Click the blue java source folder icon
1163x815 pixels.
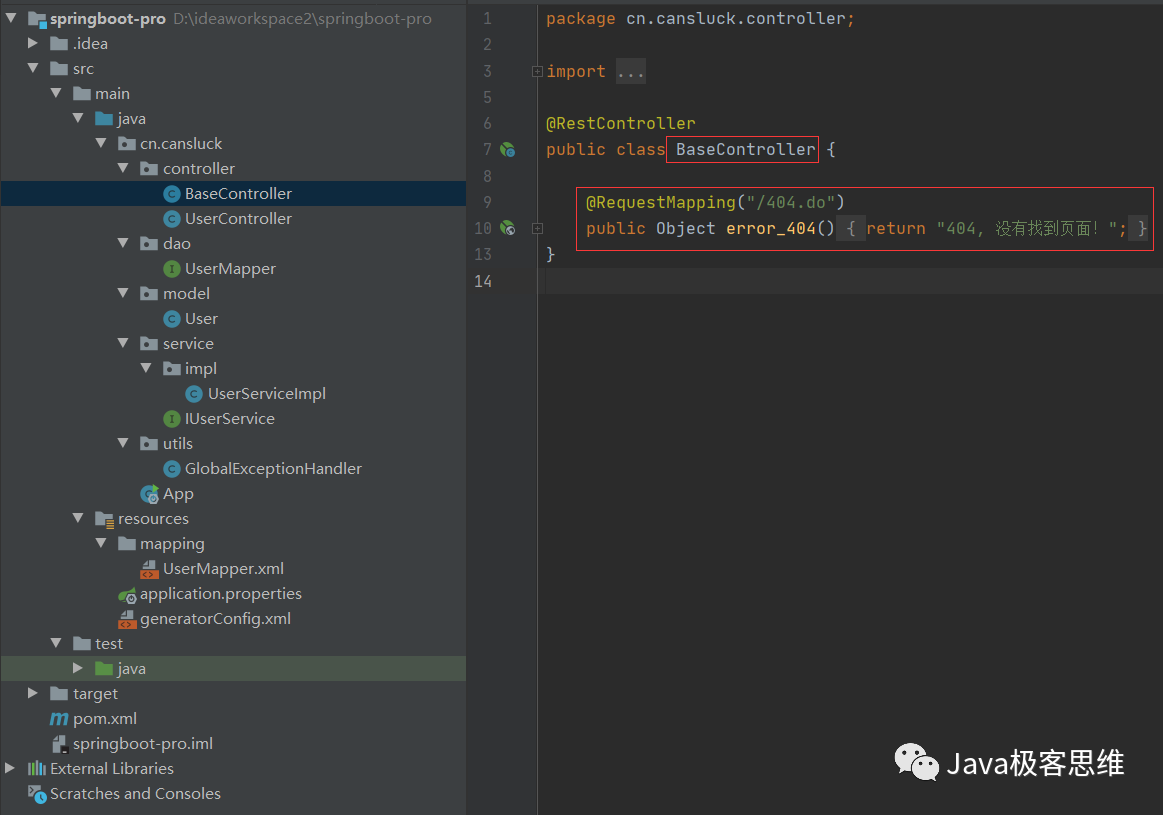105,119
